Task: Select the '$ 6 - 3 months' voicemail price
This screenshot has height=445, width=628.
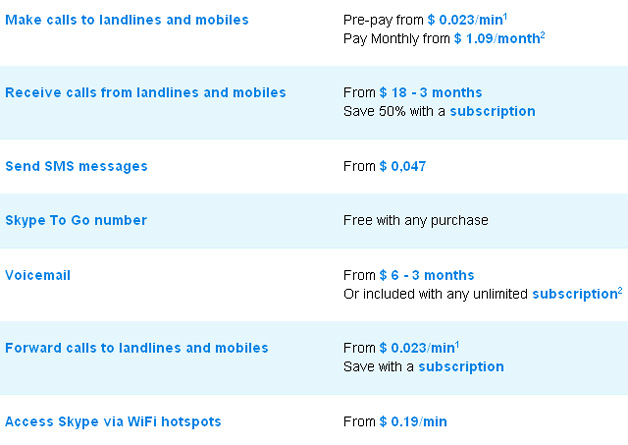Action: [426, 275]
